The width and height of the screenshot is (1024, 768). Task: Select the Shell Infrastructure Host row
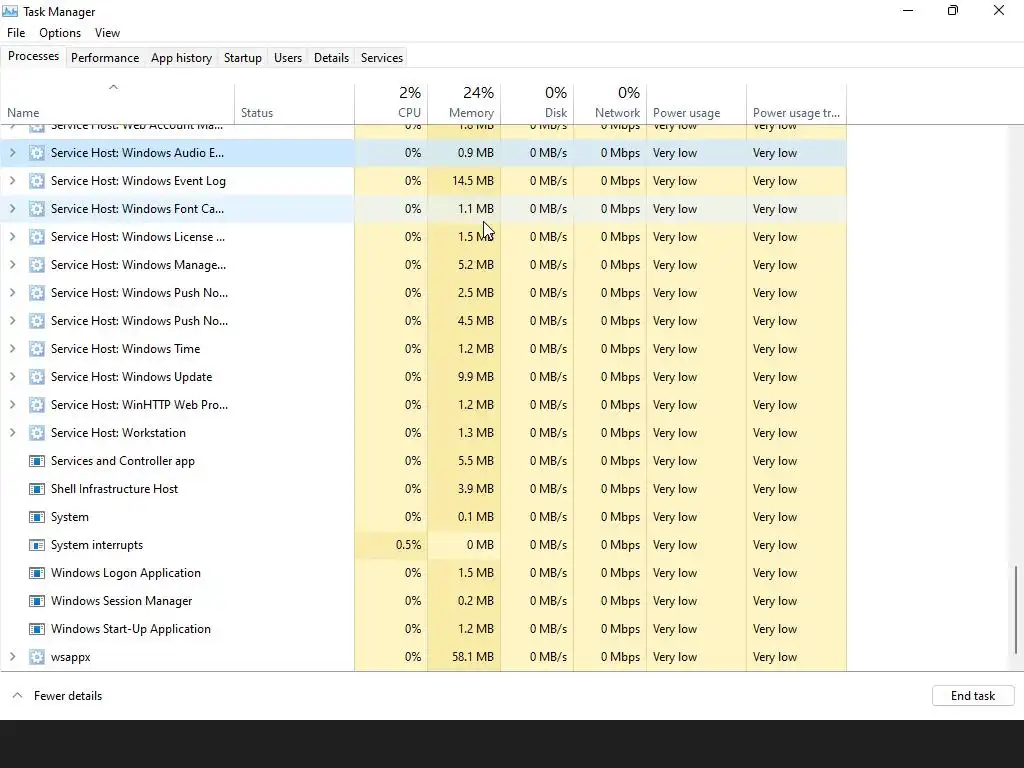point(423,489)
